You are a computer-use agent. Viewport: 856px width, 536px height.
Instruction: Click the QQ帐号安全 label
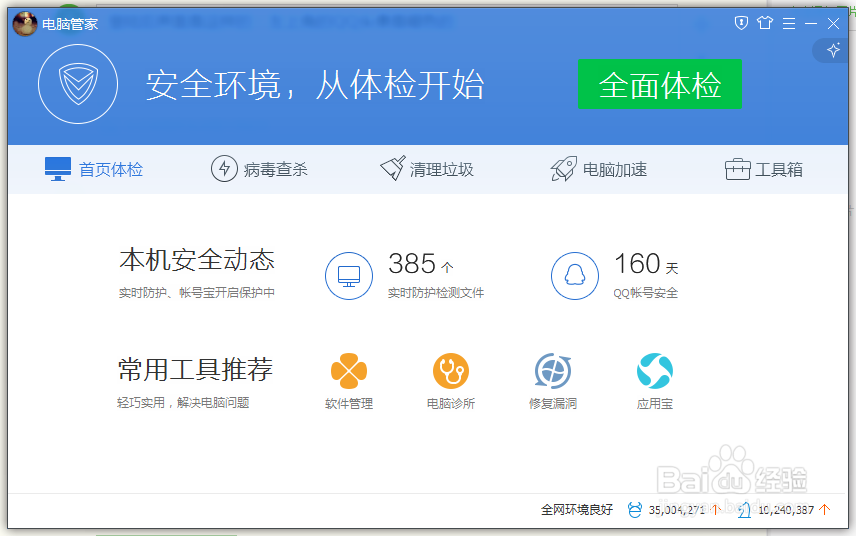coord(645,293)
